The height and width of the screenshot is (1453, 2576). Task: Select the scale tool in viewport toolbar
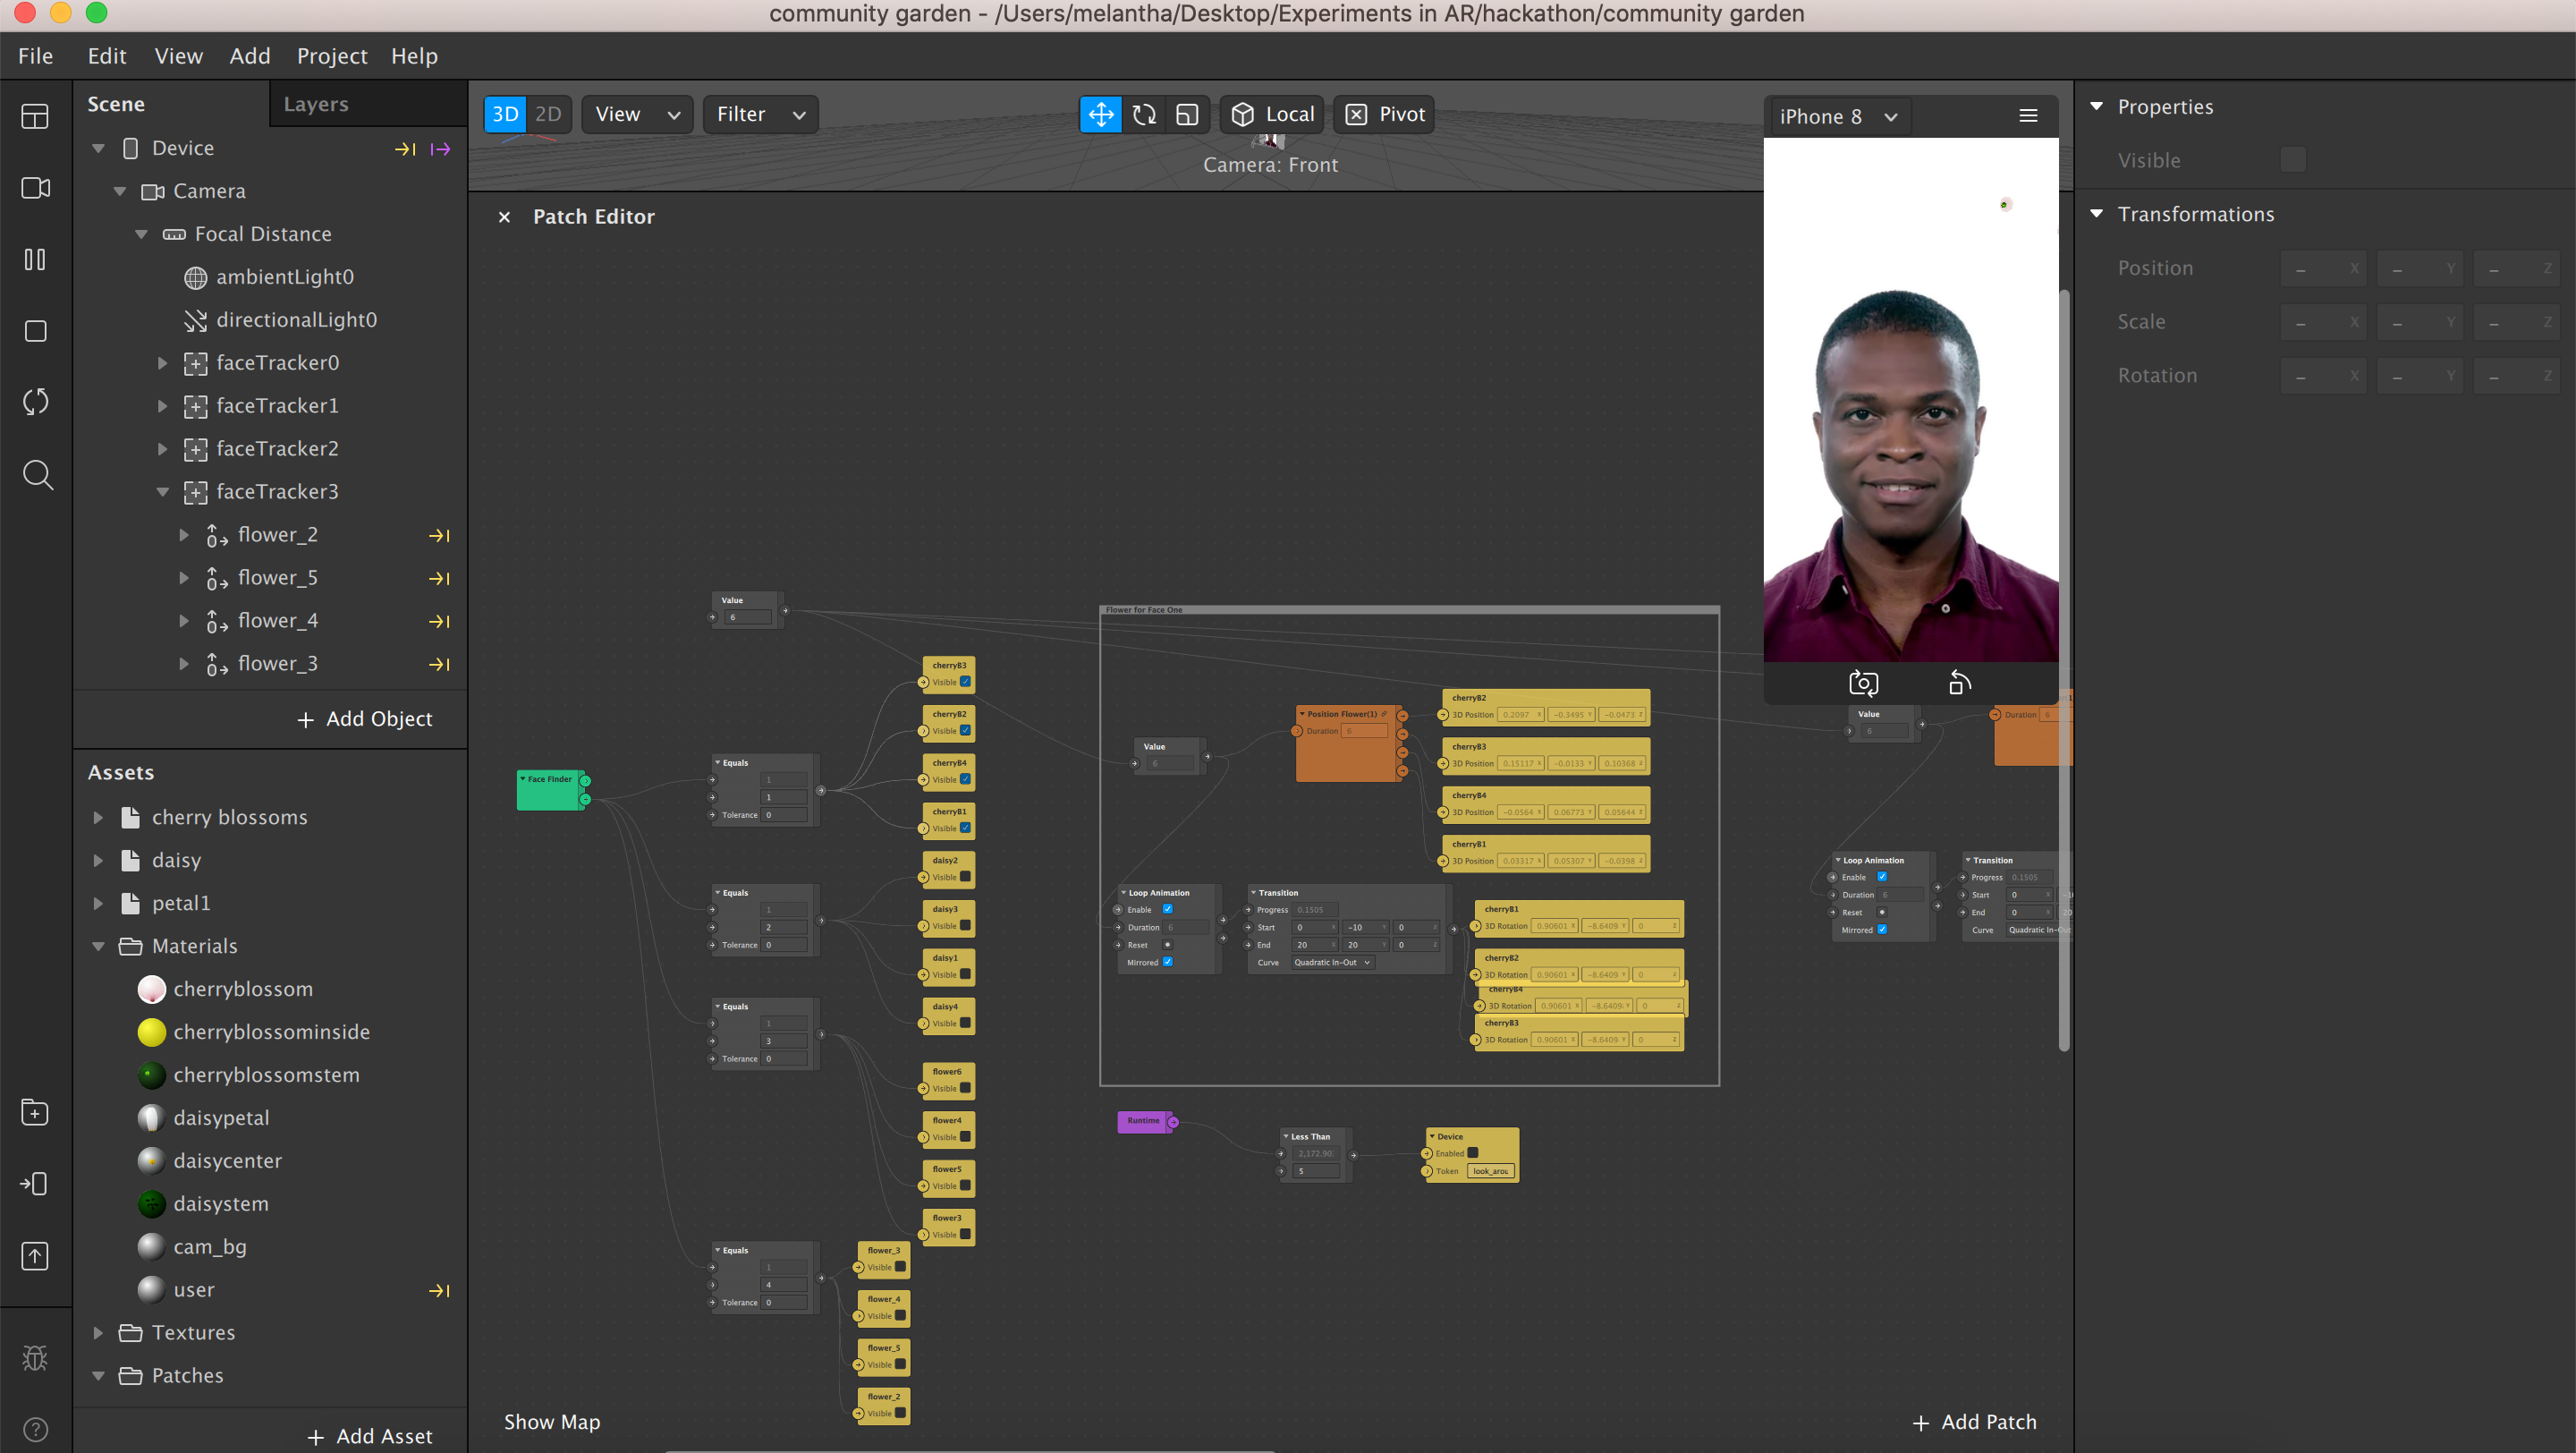(1187, 115)
